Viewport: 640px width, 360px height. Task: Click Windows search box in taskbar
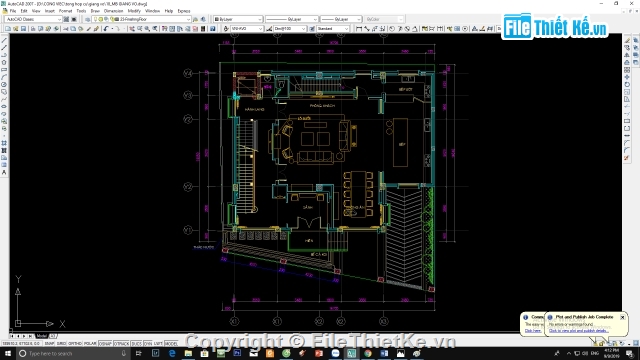tap(73, 353)
